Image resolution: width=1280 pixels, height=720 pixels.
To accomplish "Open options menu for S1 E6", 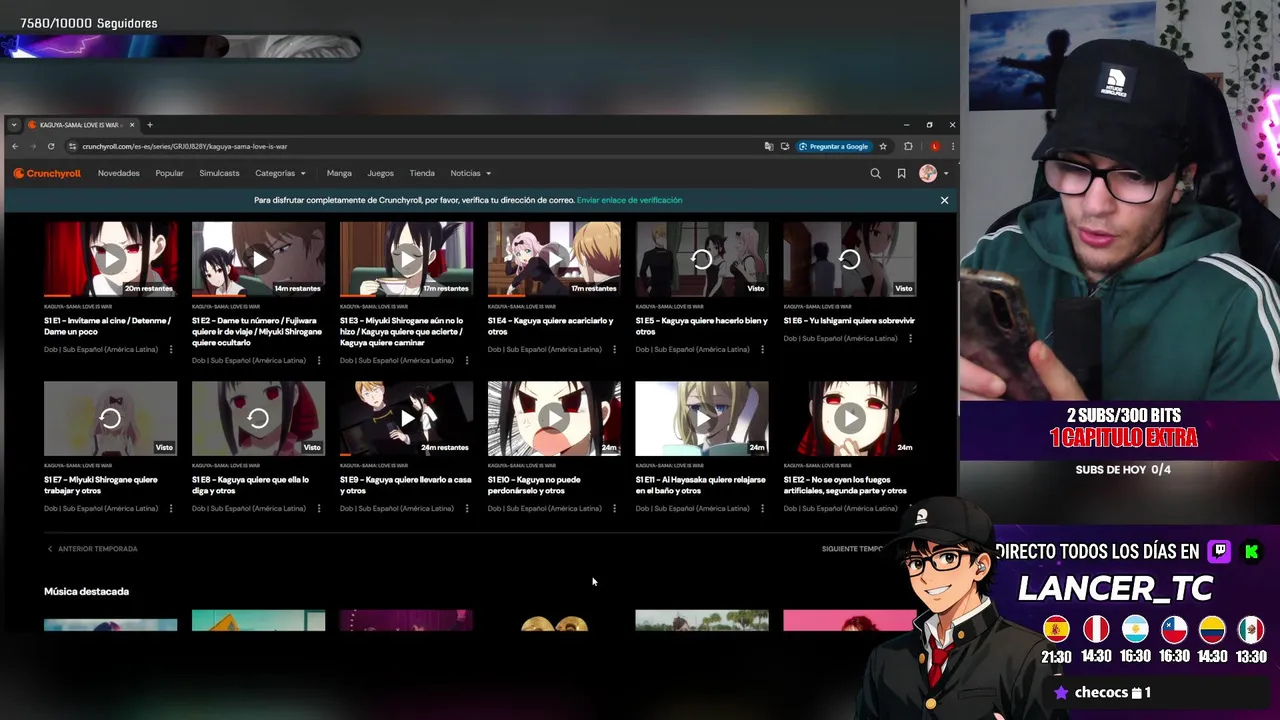I will click(910, 338).
